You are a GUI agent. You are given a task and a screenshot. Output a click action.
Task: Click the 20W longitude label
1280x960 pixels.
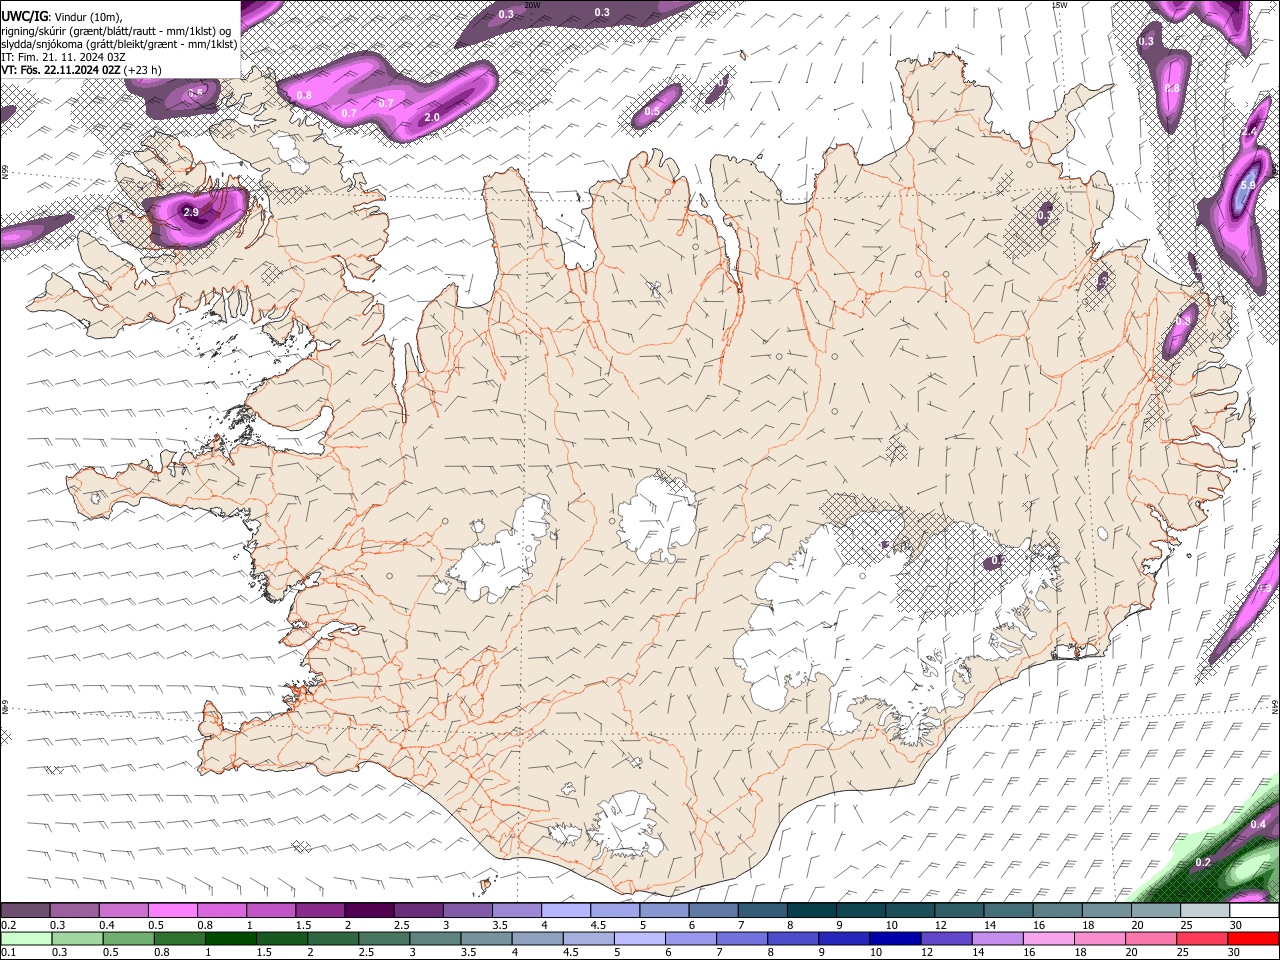pos(532,5)
